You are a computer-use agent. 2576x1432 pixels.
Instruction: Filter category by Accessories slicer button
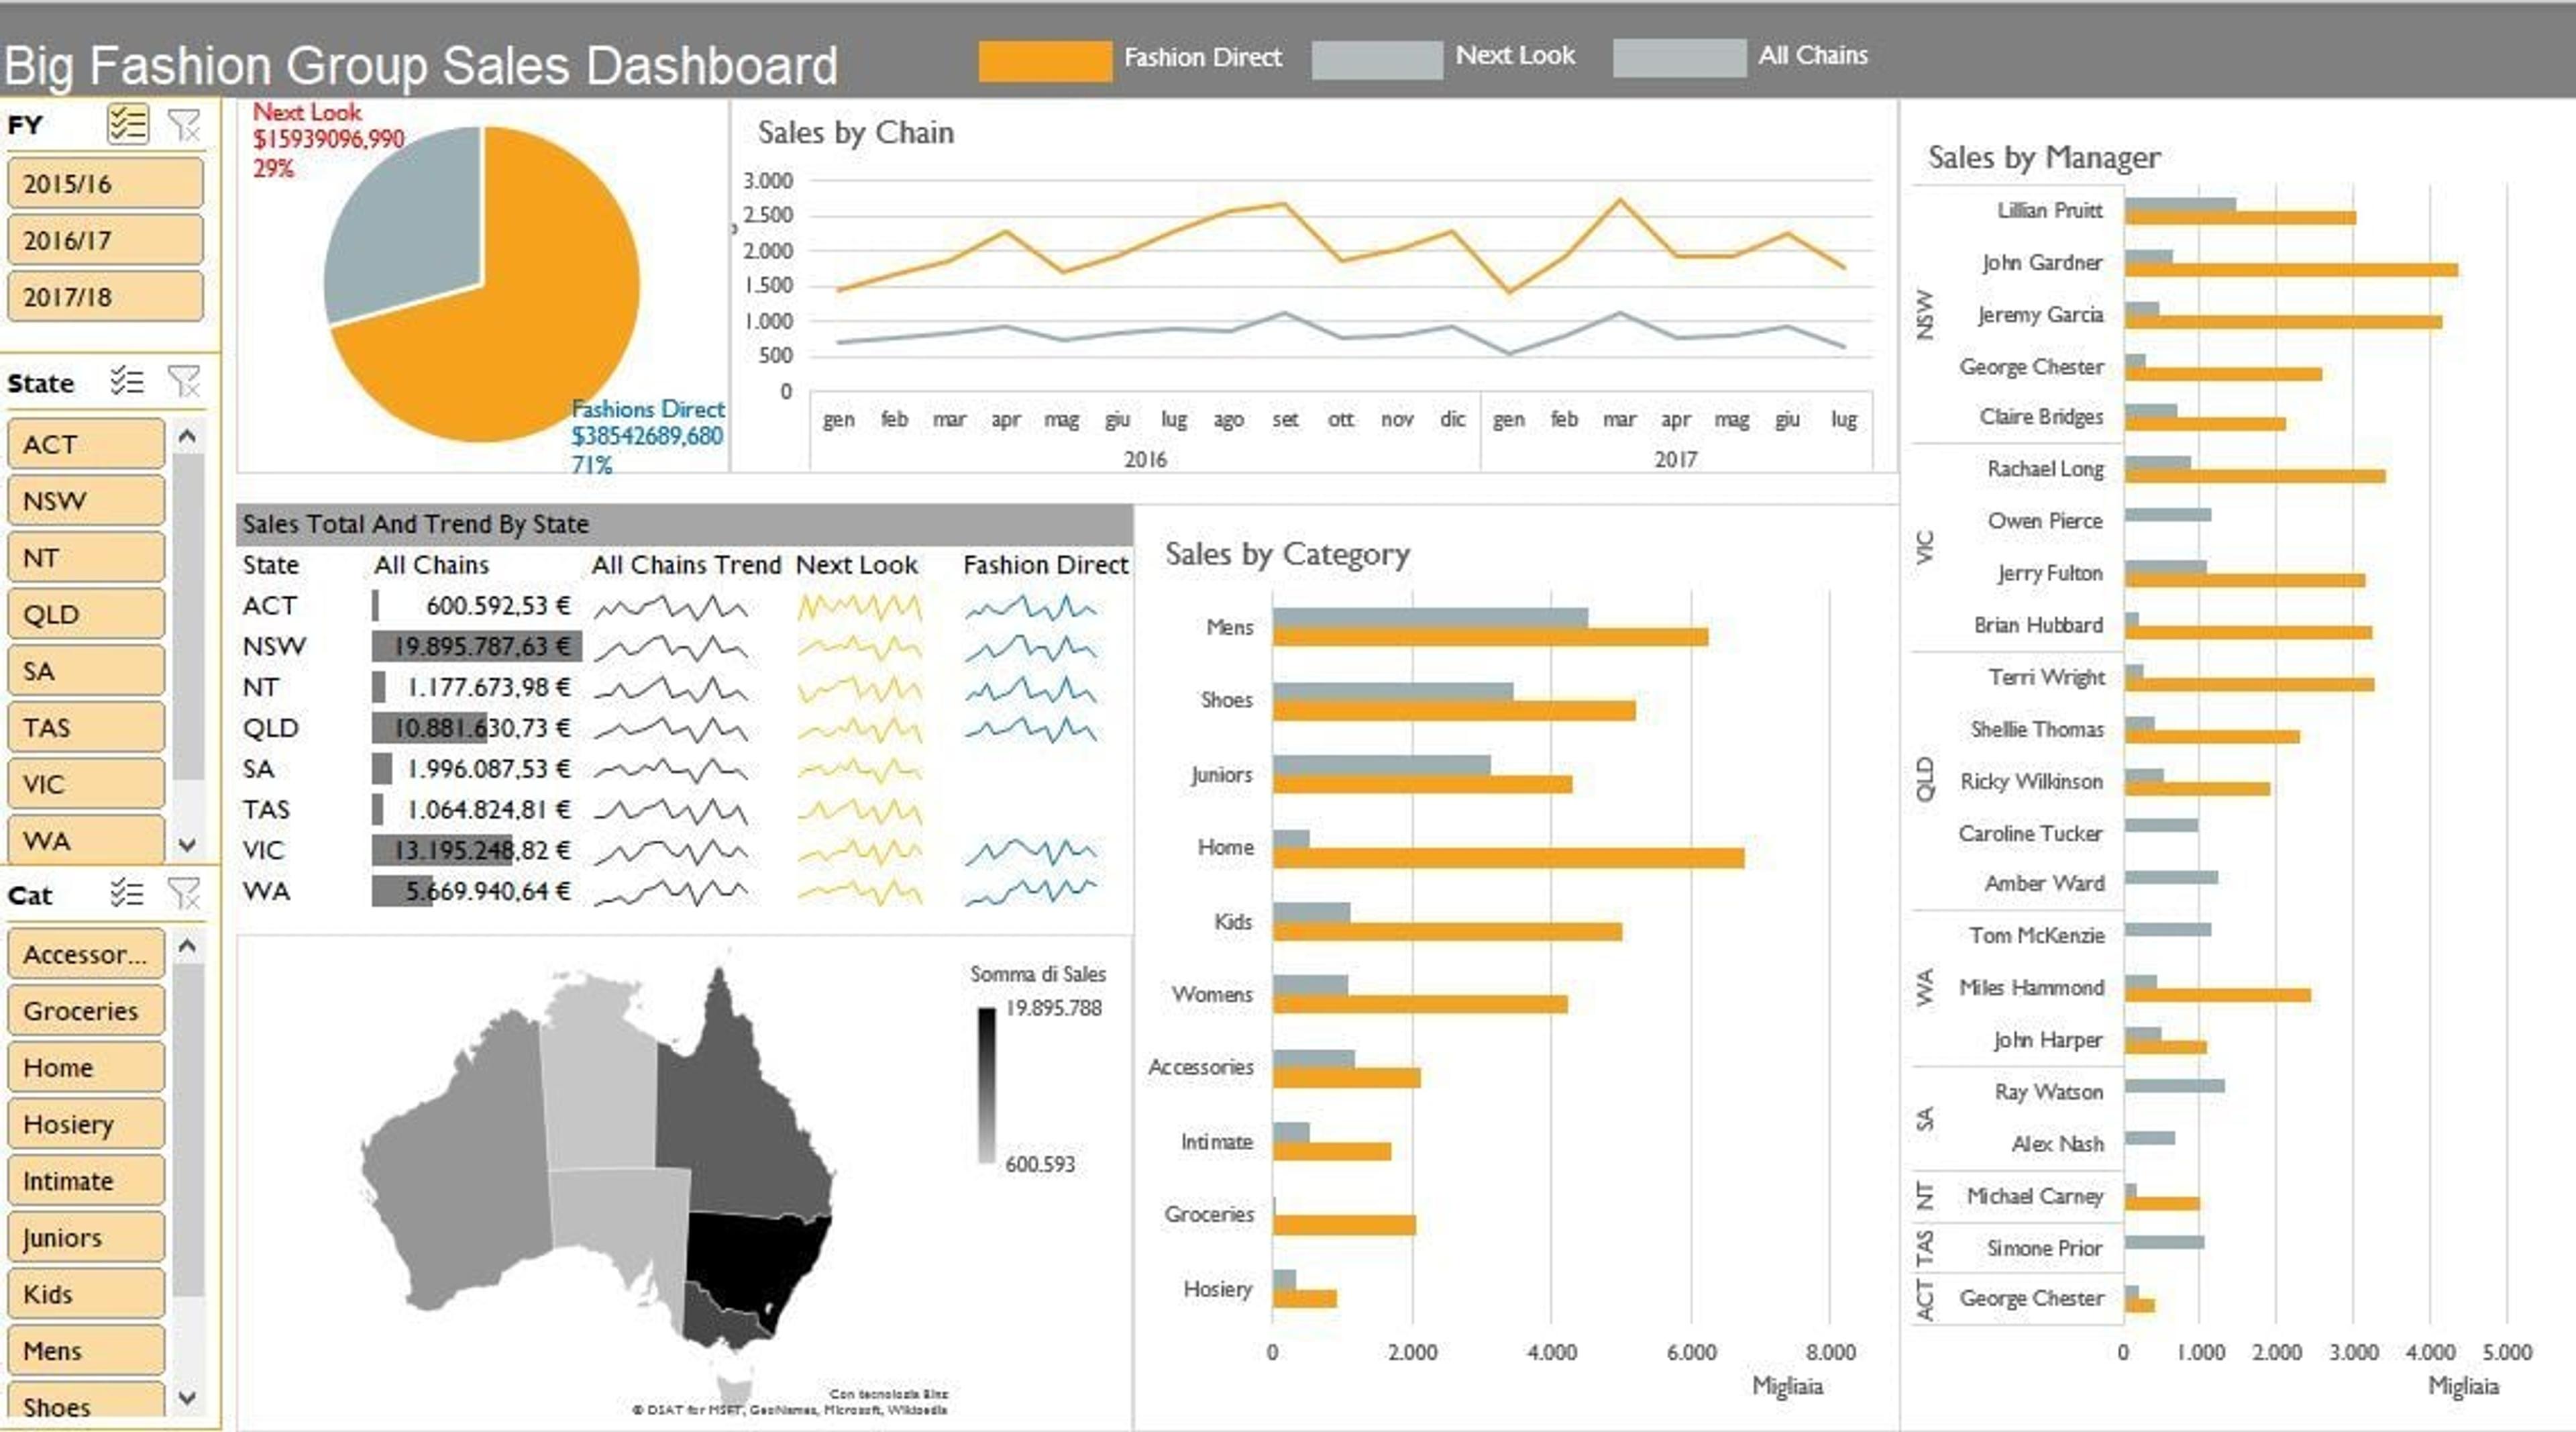click(86, 954)
